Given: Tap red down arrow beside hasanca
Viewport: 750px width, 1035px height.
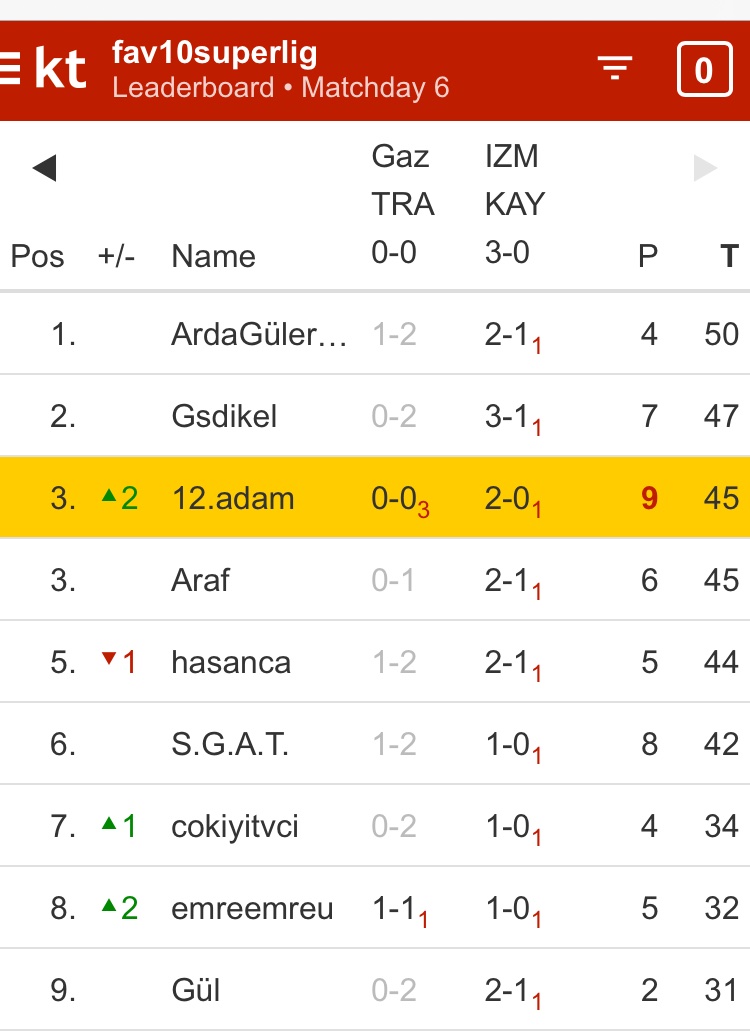Looking at the screenshot, I should [110, 661].
